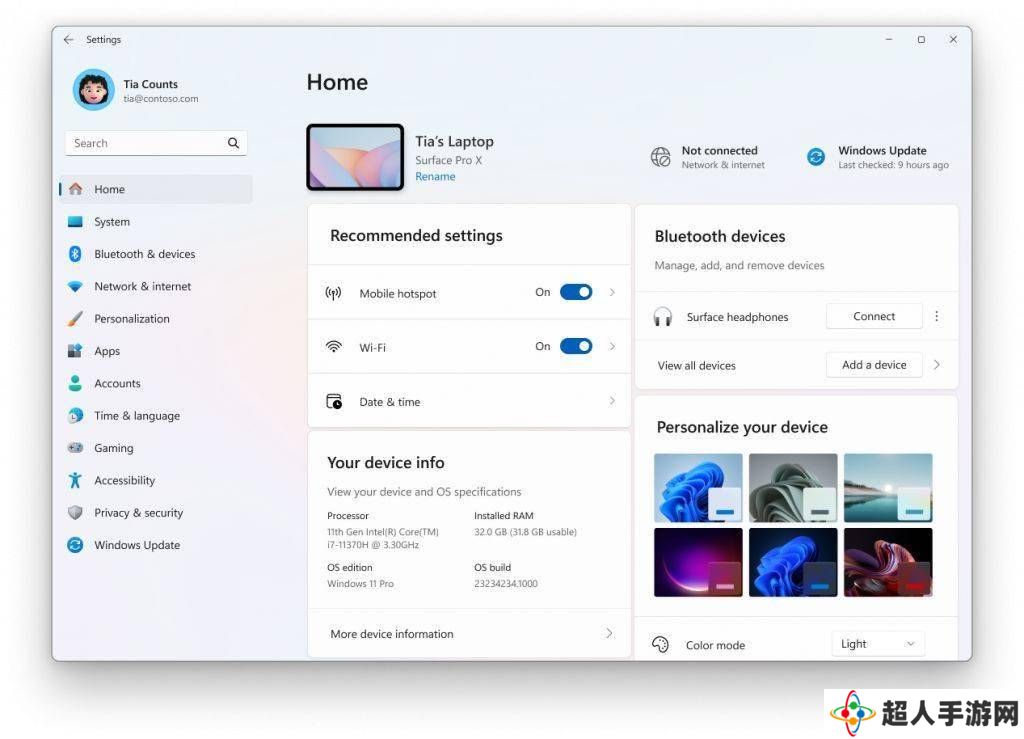Click into the Search settings field
Image resolution: width=1024 pixels, height=739 pixels.
pos(156,143)
